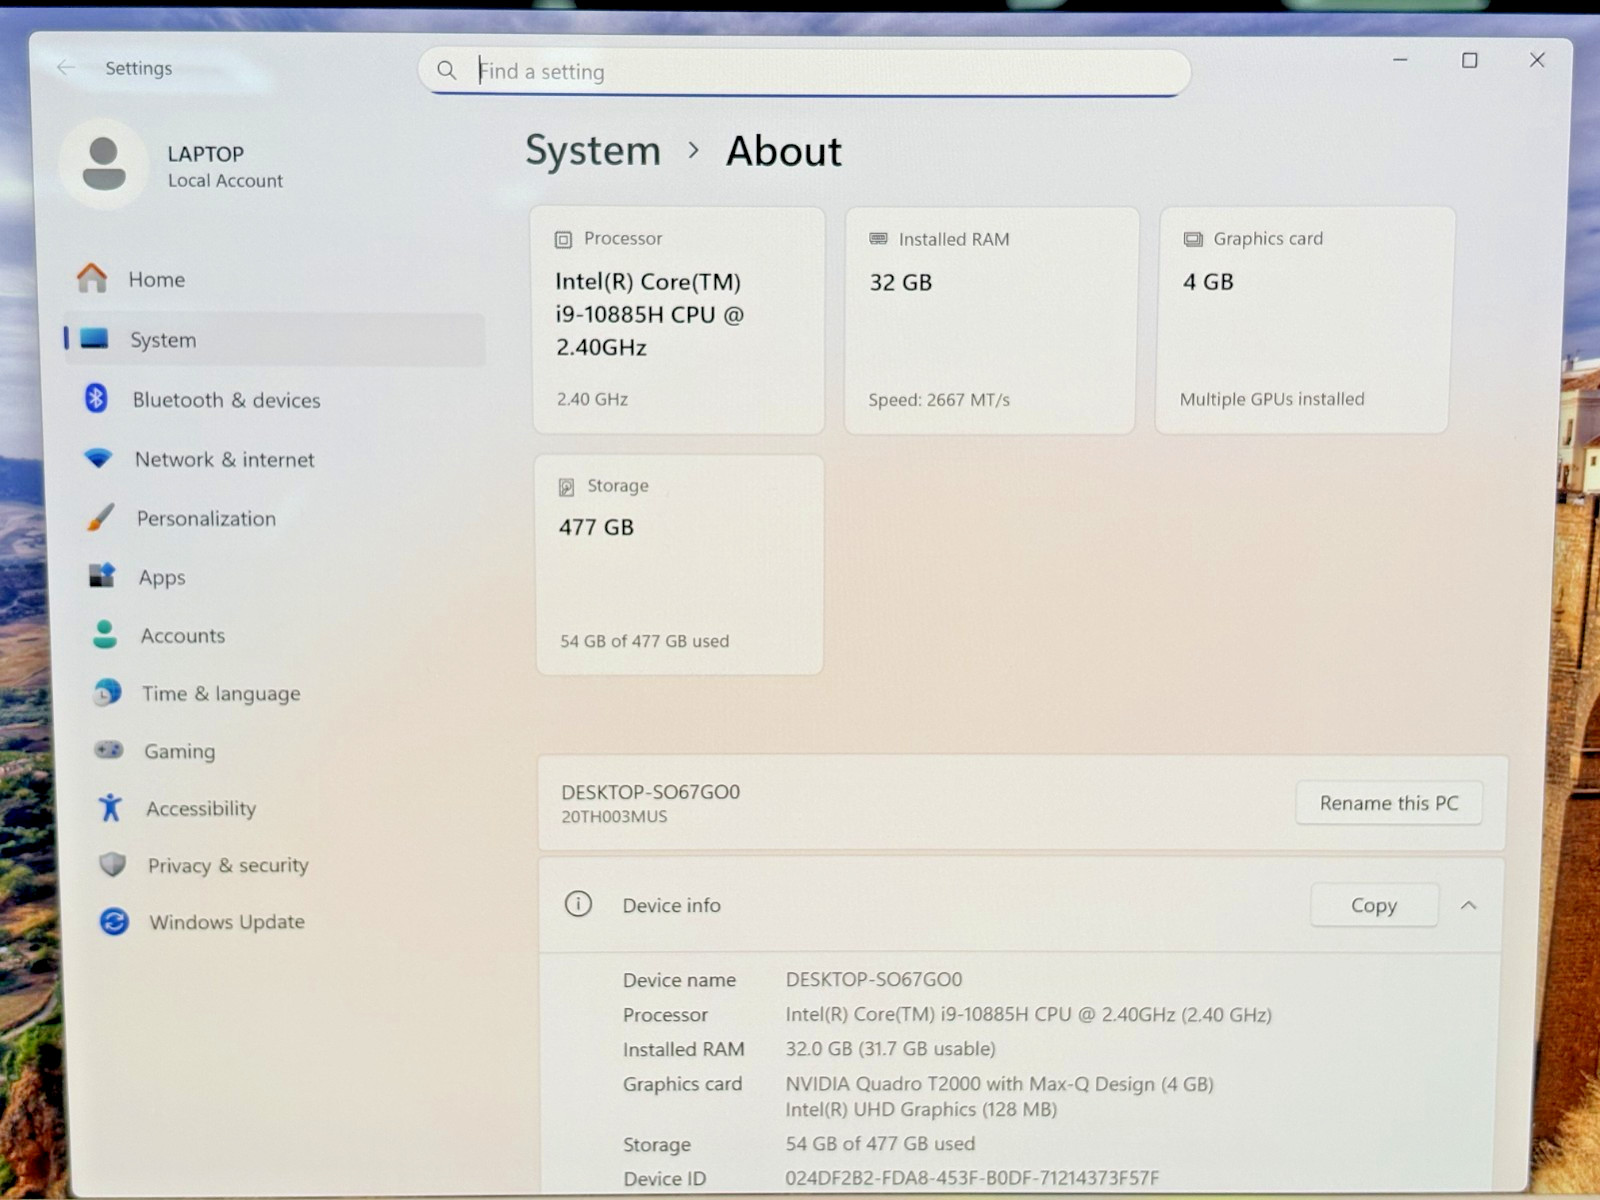
Task: Click the back arrow next to Settings
Action: click(66, 67)
